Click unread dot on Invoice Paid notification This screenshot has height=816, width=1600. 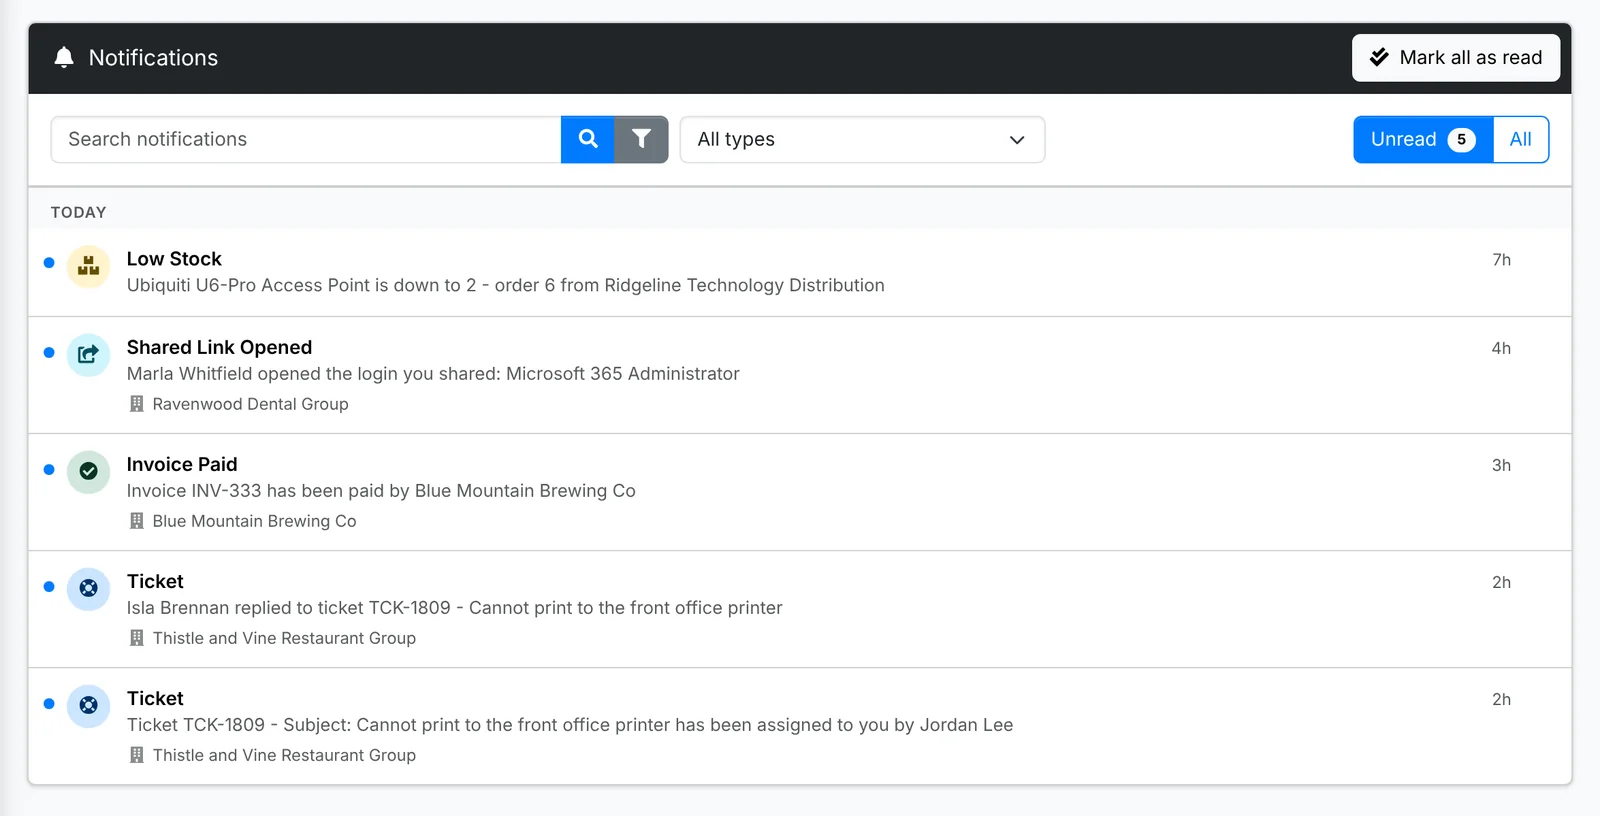click(49, 469)
